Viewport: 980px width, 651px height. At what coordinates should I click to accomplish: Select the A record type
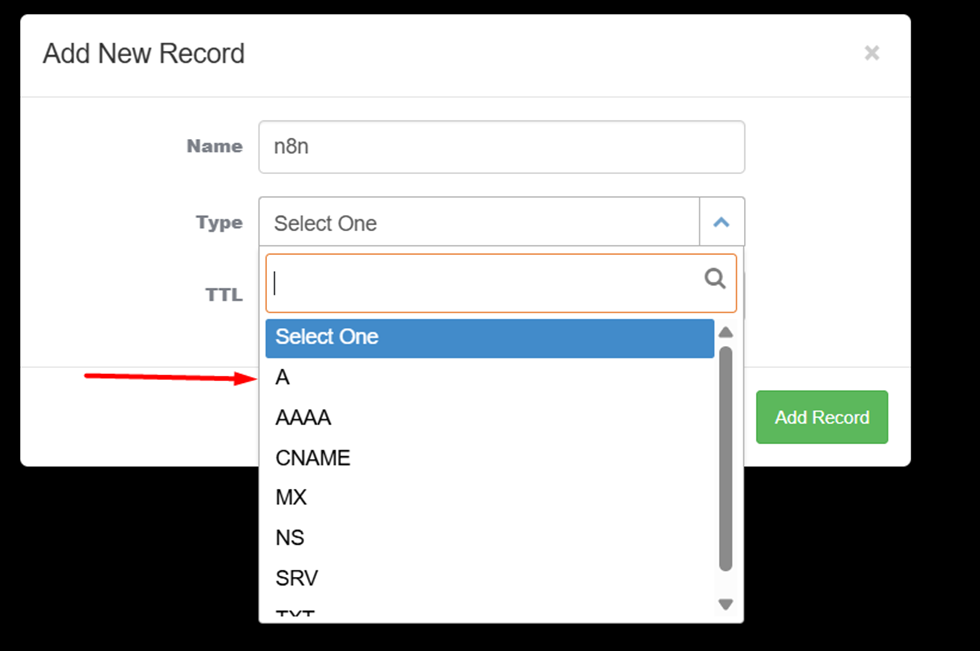click(x=283, y=378)
